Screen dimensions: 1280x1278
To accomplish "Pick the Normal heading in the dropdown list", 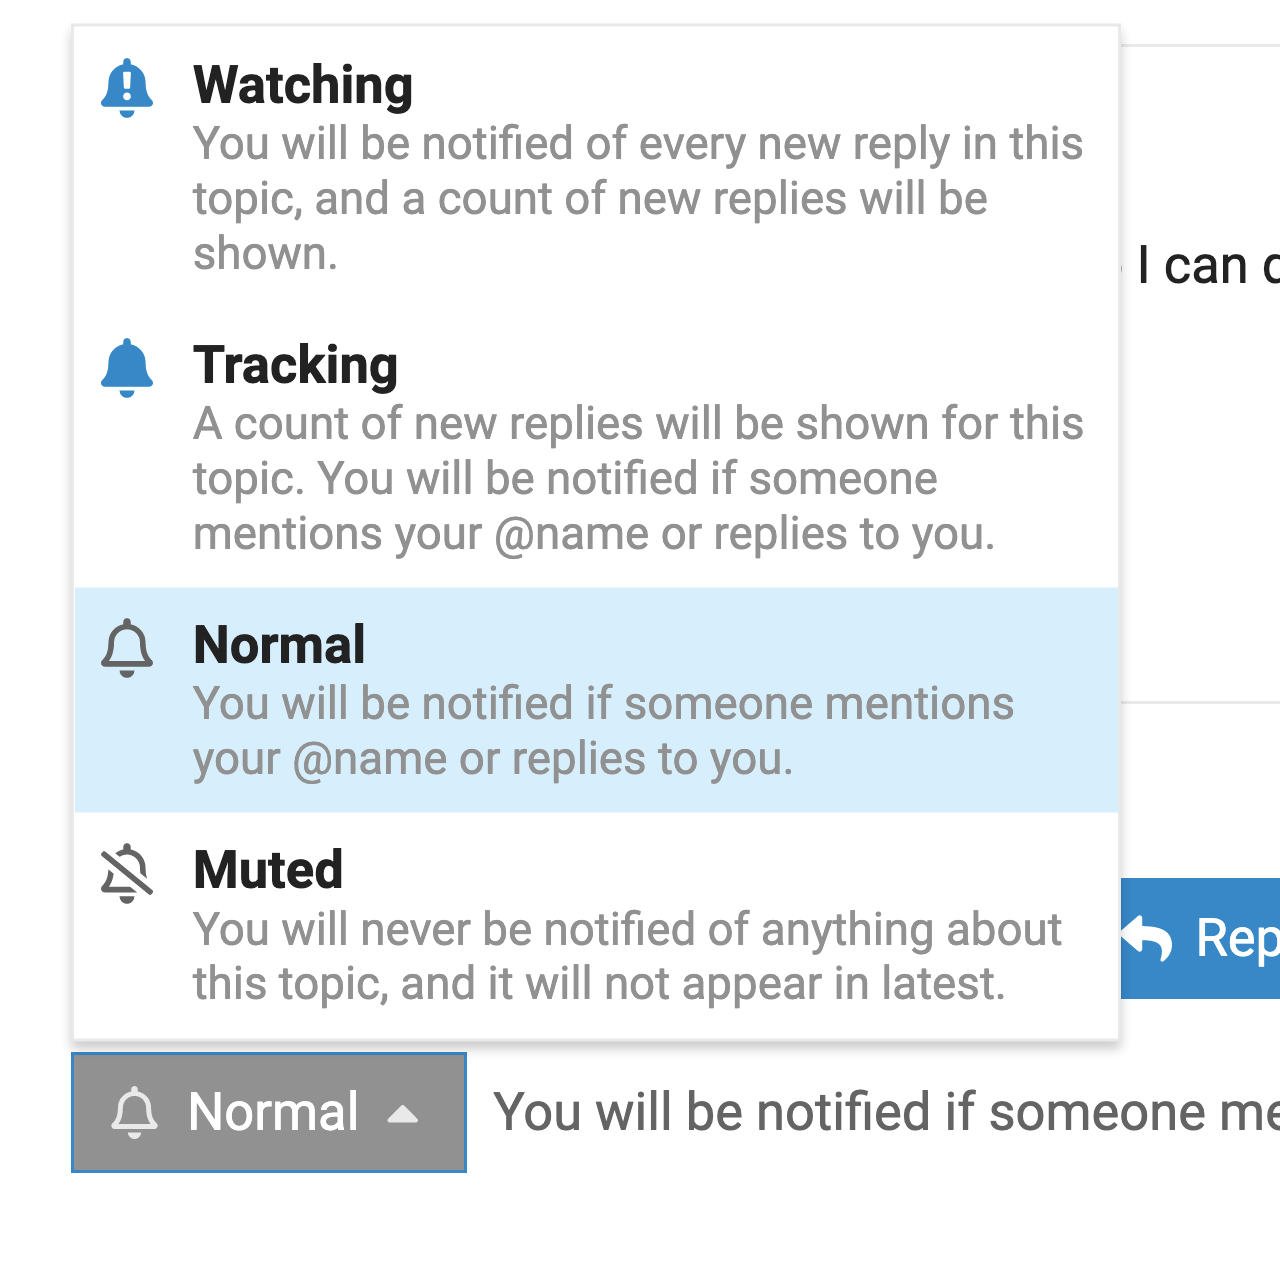I will (279, 645).
